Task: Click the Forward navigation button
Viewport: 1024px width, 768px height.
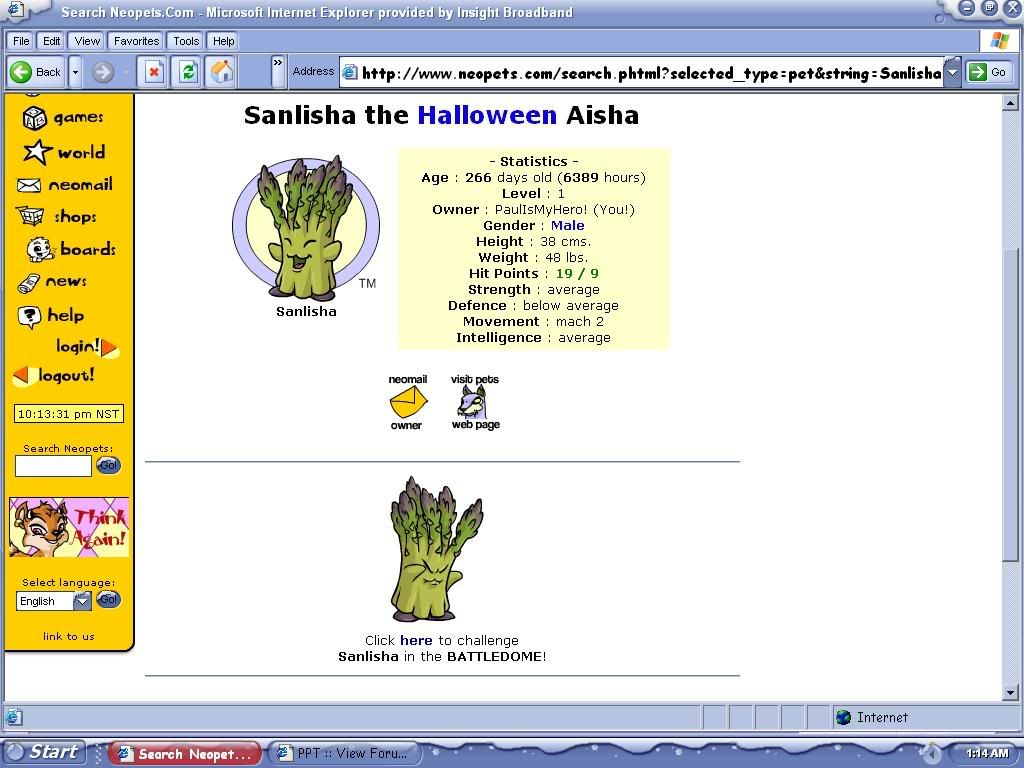Action: click(103, 72)
